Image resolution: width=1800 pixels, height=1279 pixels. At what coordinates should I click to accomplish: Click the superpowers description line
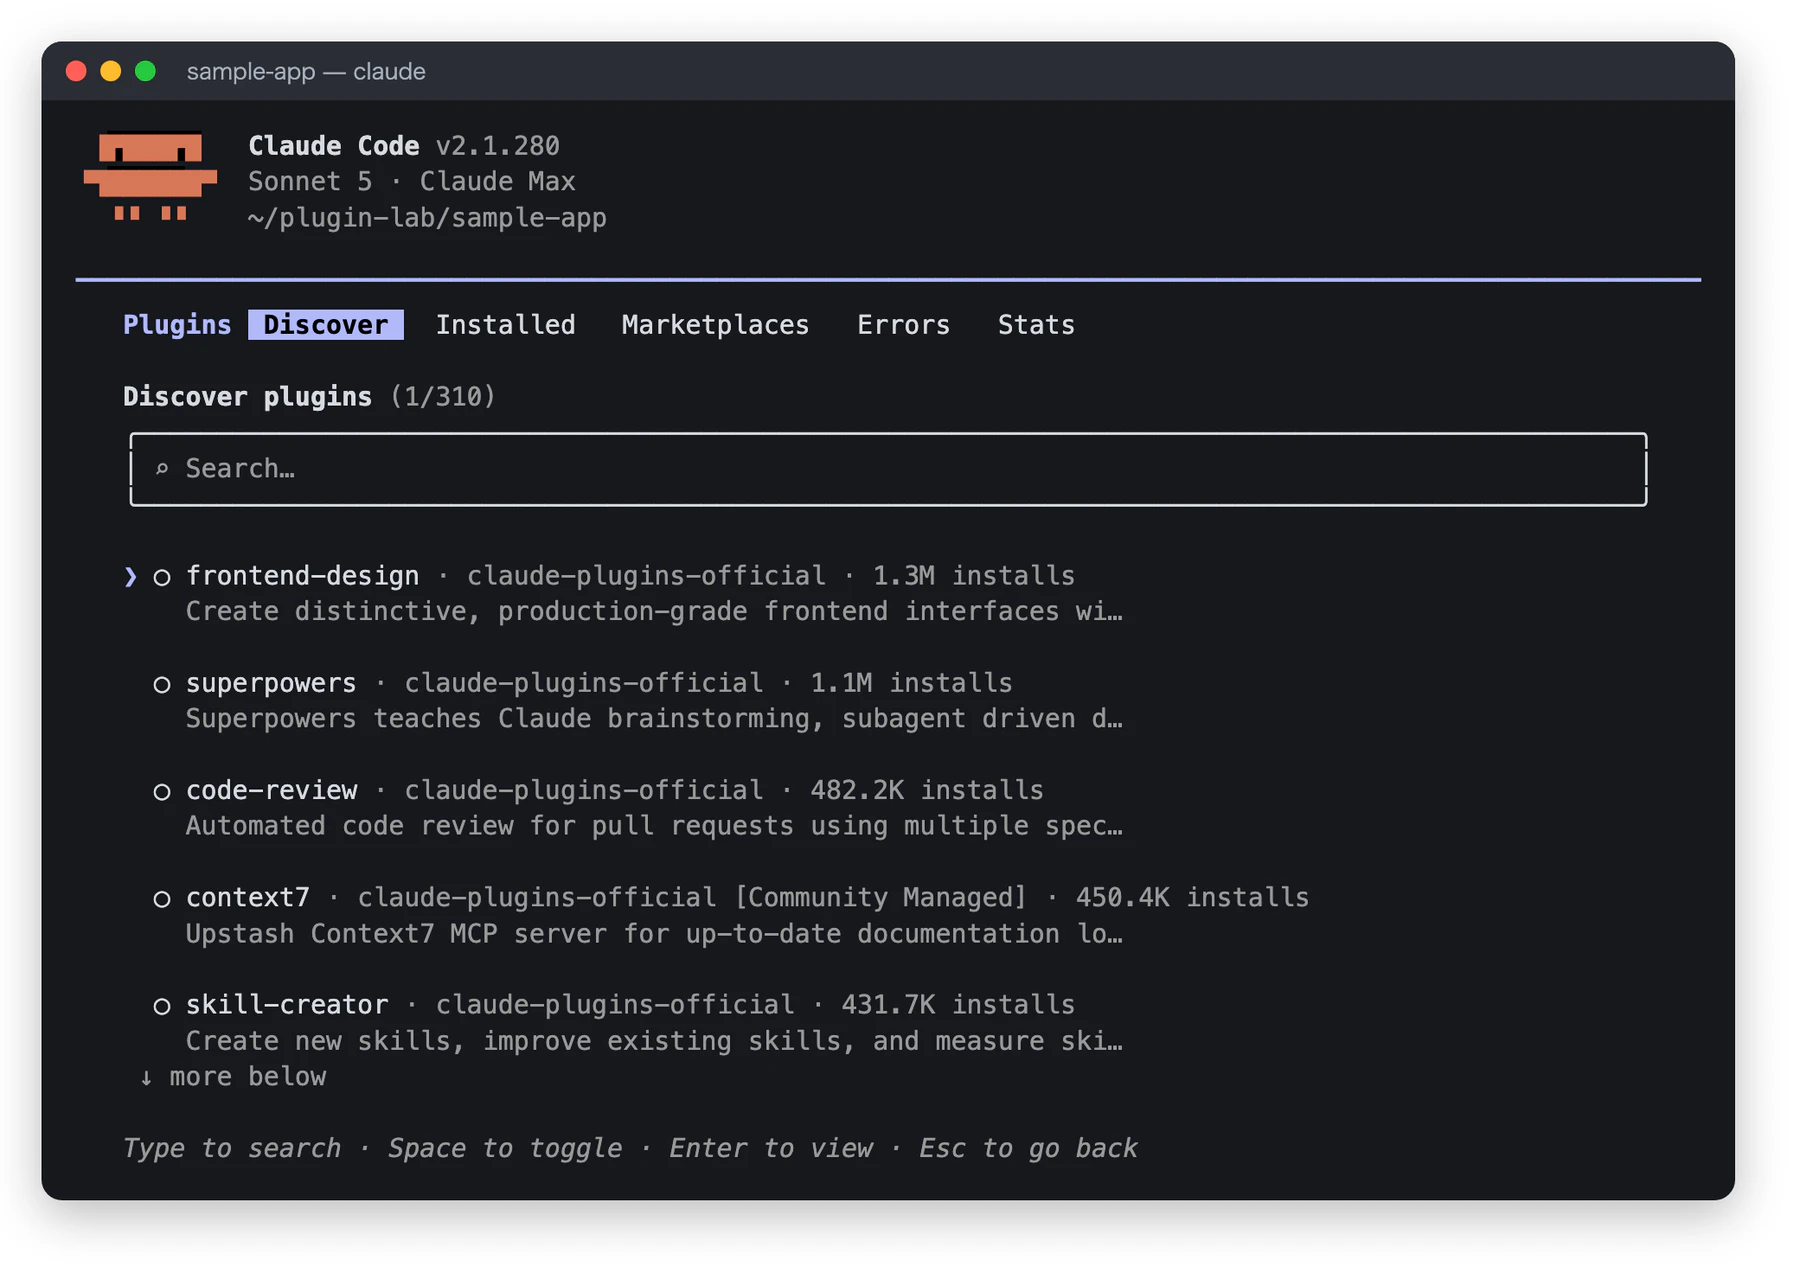(654, 718)
